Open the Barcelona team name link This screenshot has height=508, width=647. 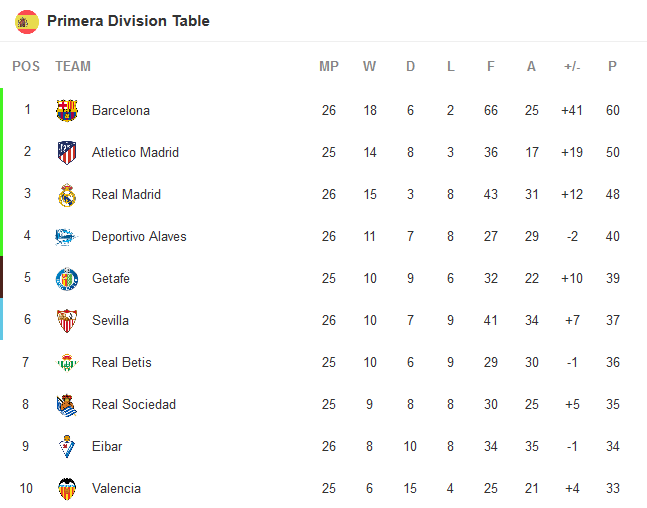tap(120, 110)
